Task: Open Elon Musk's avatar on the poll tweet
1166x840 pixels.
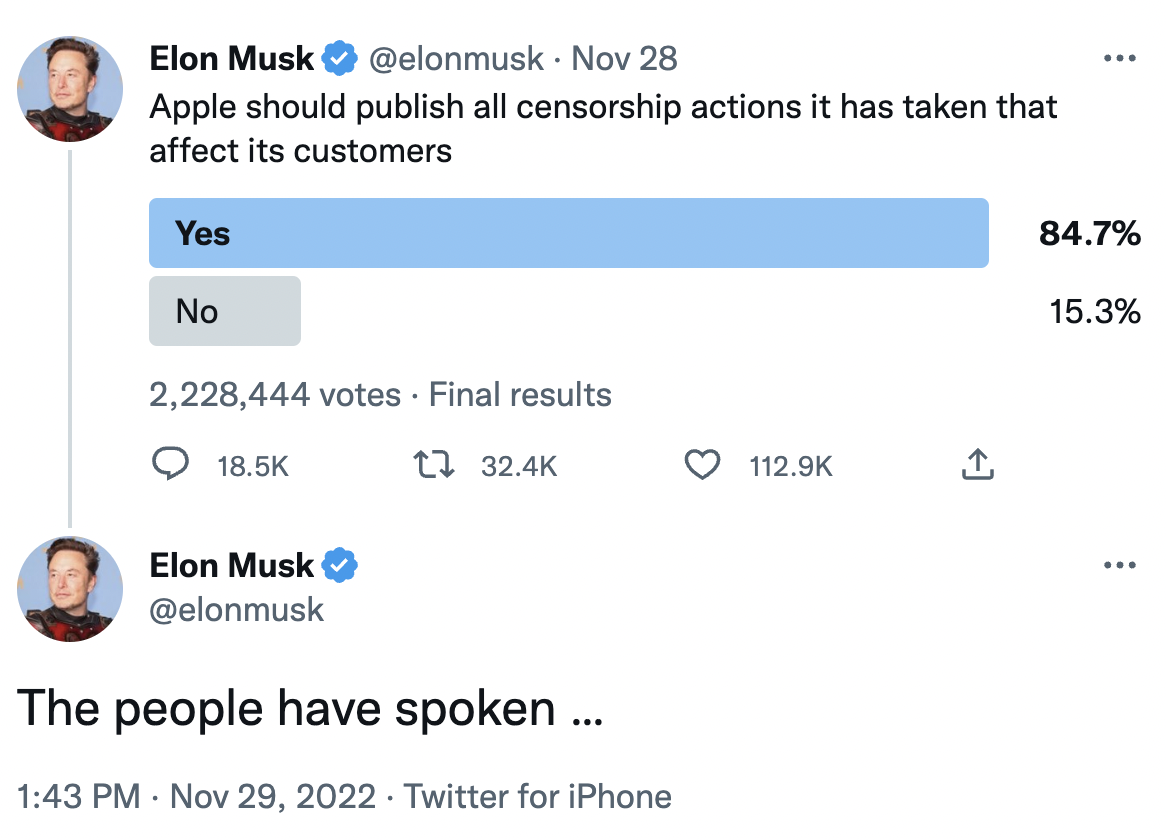Action: [x=70, y=88]
